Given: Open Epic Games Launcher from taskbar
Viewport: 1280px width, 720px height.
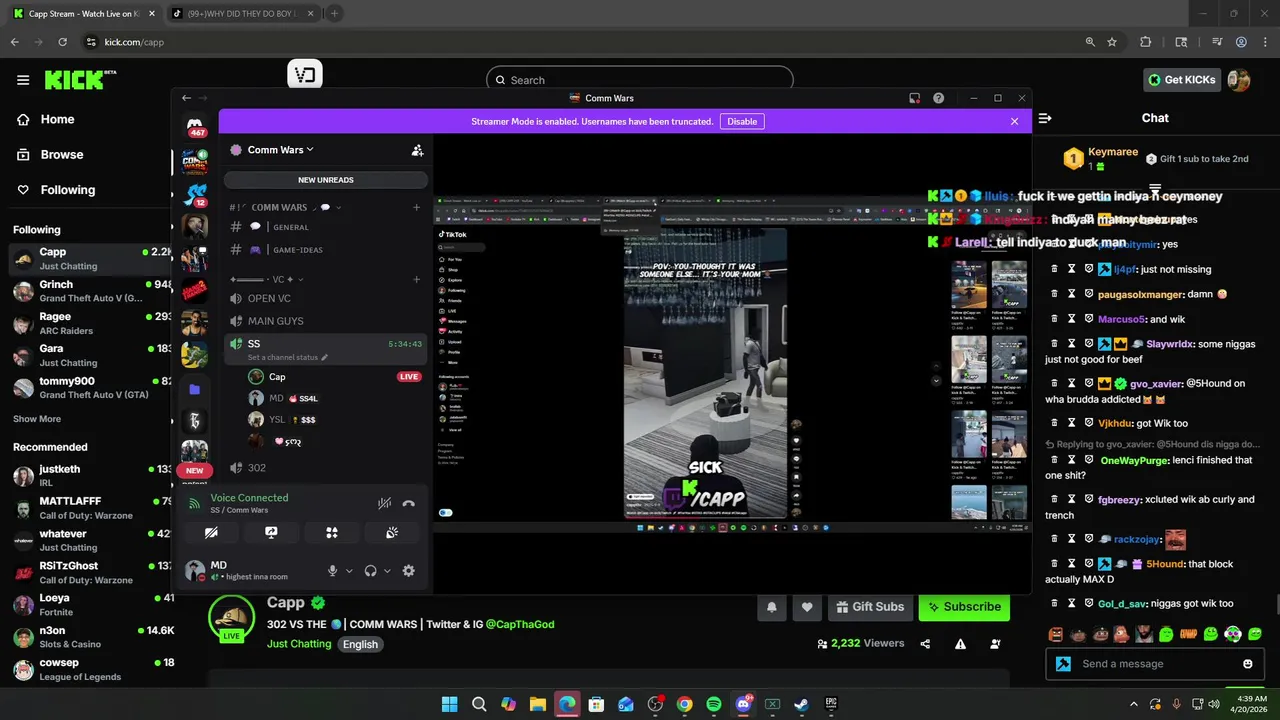Looking at the screenshot, I should [x=831, y=704].
